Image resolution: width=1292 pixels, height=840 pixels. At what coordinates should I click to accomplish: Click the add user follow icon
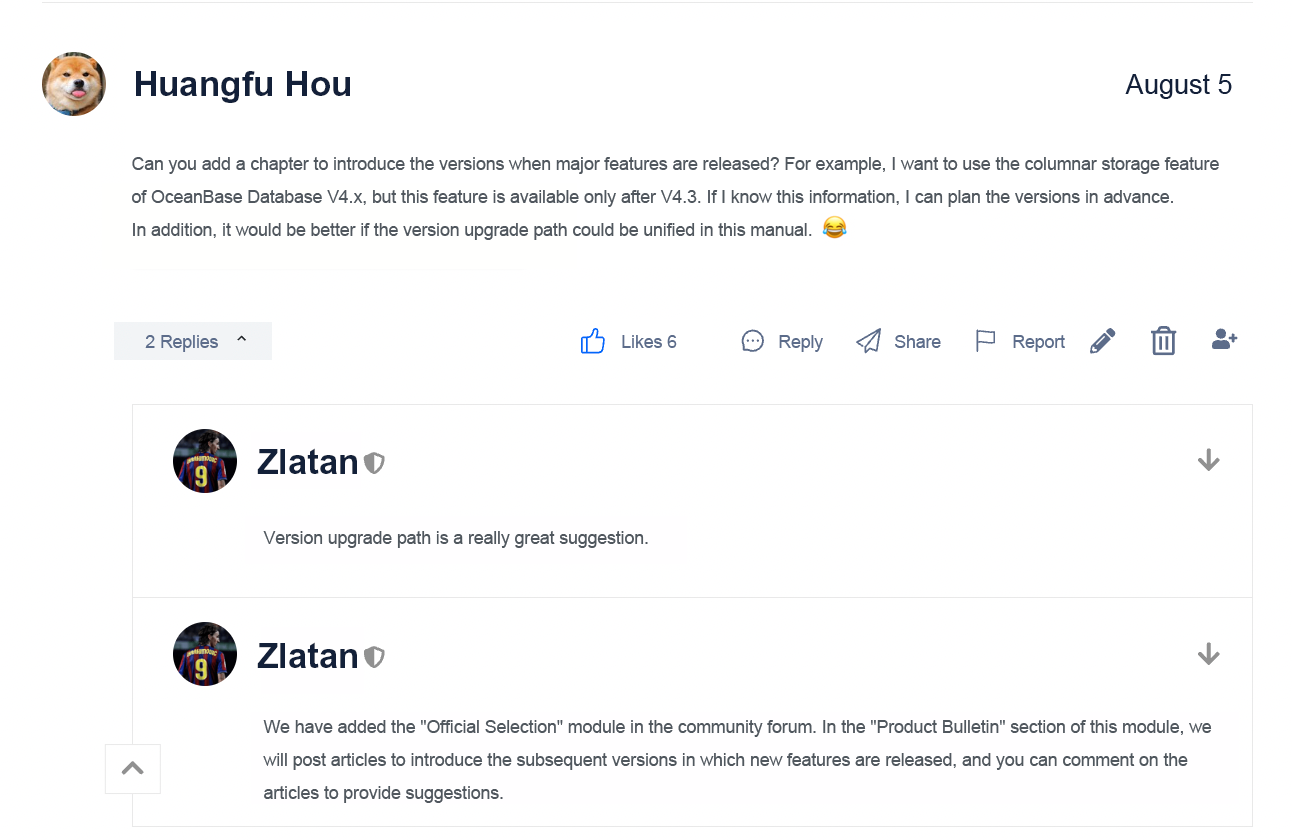1224,340
